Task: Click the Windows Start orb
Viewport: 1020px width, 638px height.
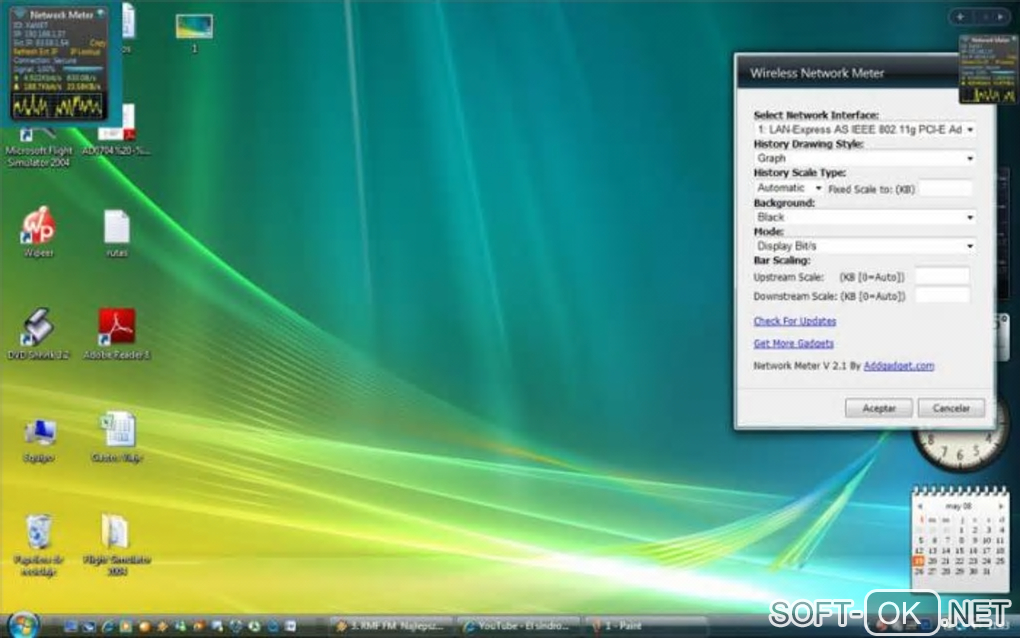Action: click(23, 625)
